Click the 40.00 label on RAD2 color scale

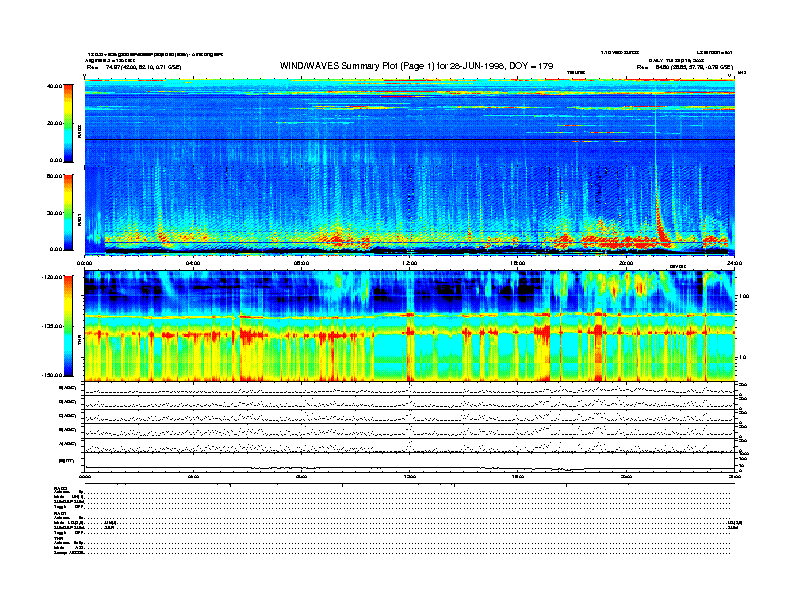pyautogui.click(x=54, y=86)
